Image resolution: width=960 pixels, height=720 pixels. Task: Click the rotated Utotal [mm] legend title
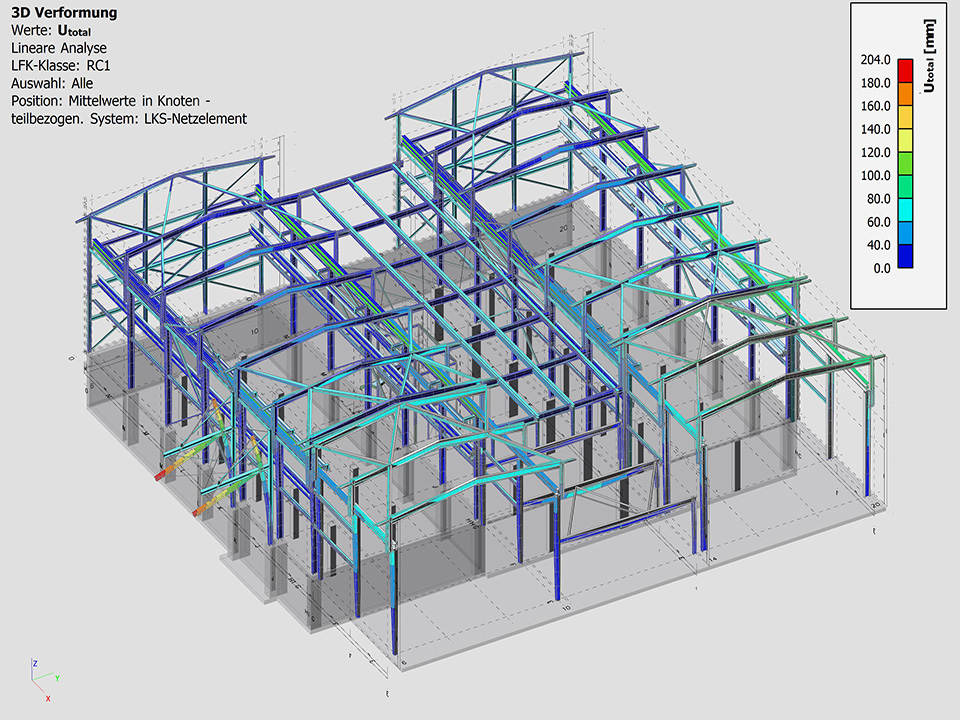(929, 56)
